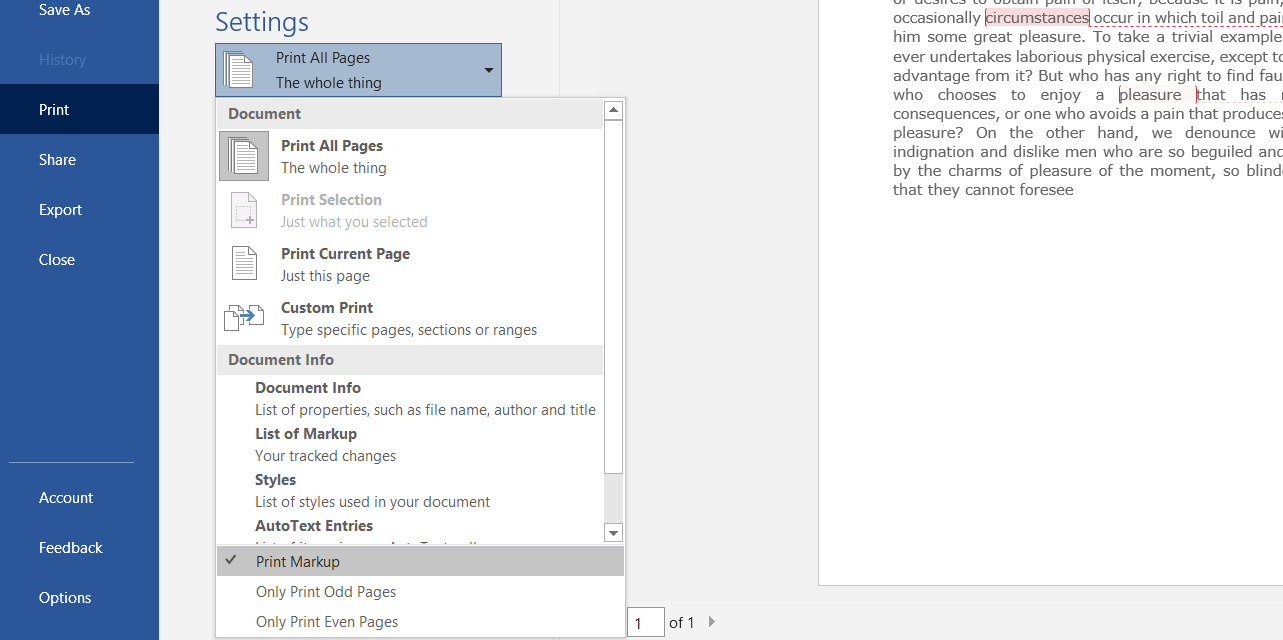The height and width of the screenshot is (640, 1283).
Task: Choose Print All Pages option in list
Action: coord(410,157)
